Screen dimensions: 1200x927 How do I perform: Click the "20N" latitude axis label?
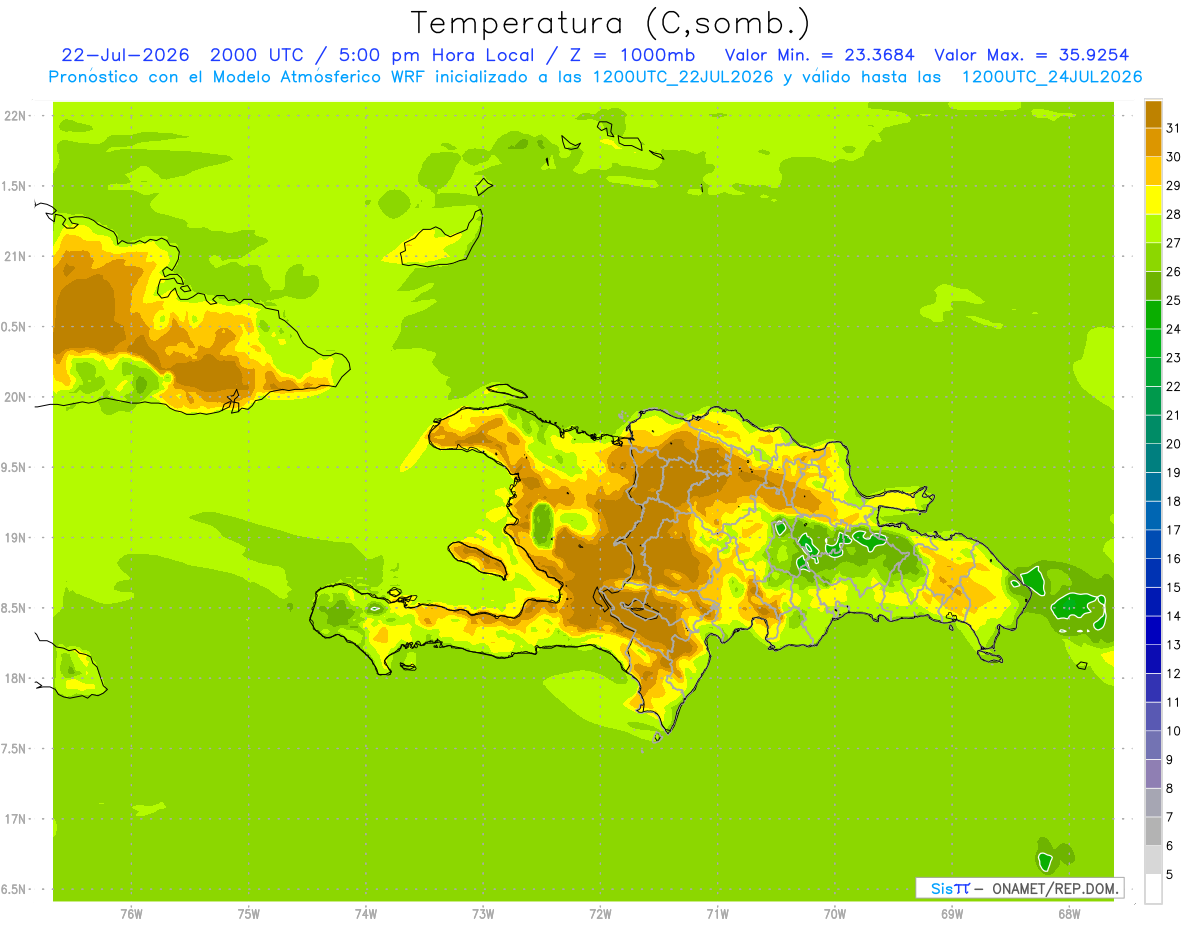point(16,397)
